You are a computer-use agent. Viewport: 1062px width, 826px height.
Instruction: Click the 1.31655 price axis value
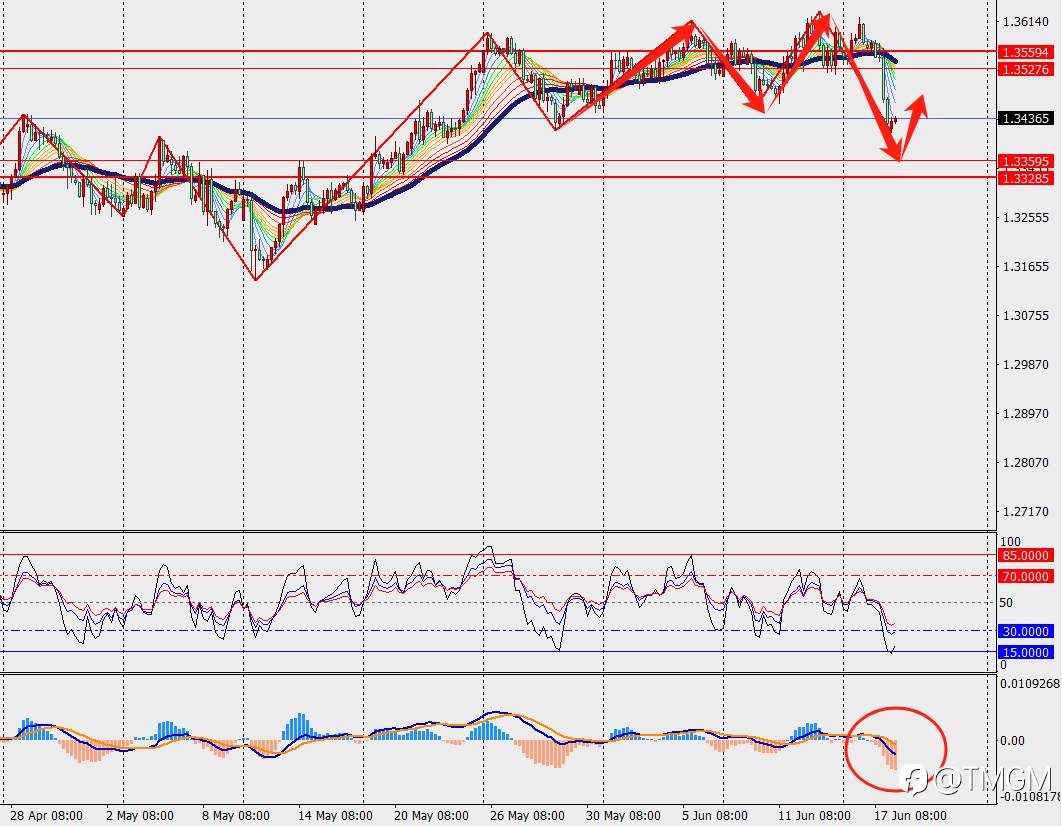tap(1025, 266)
